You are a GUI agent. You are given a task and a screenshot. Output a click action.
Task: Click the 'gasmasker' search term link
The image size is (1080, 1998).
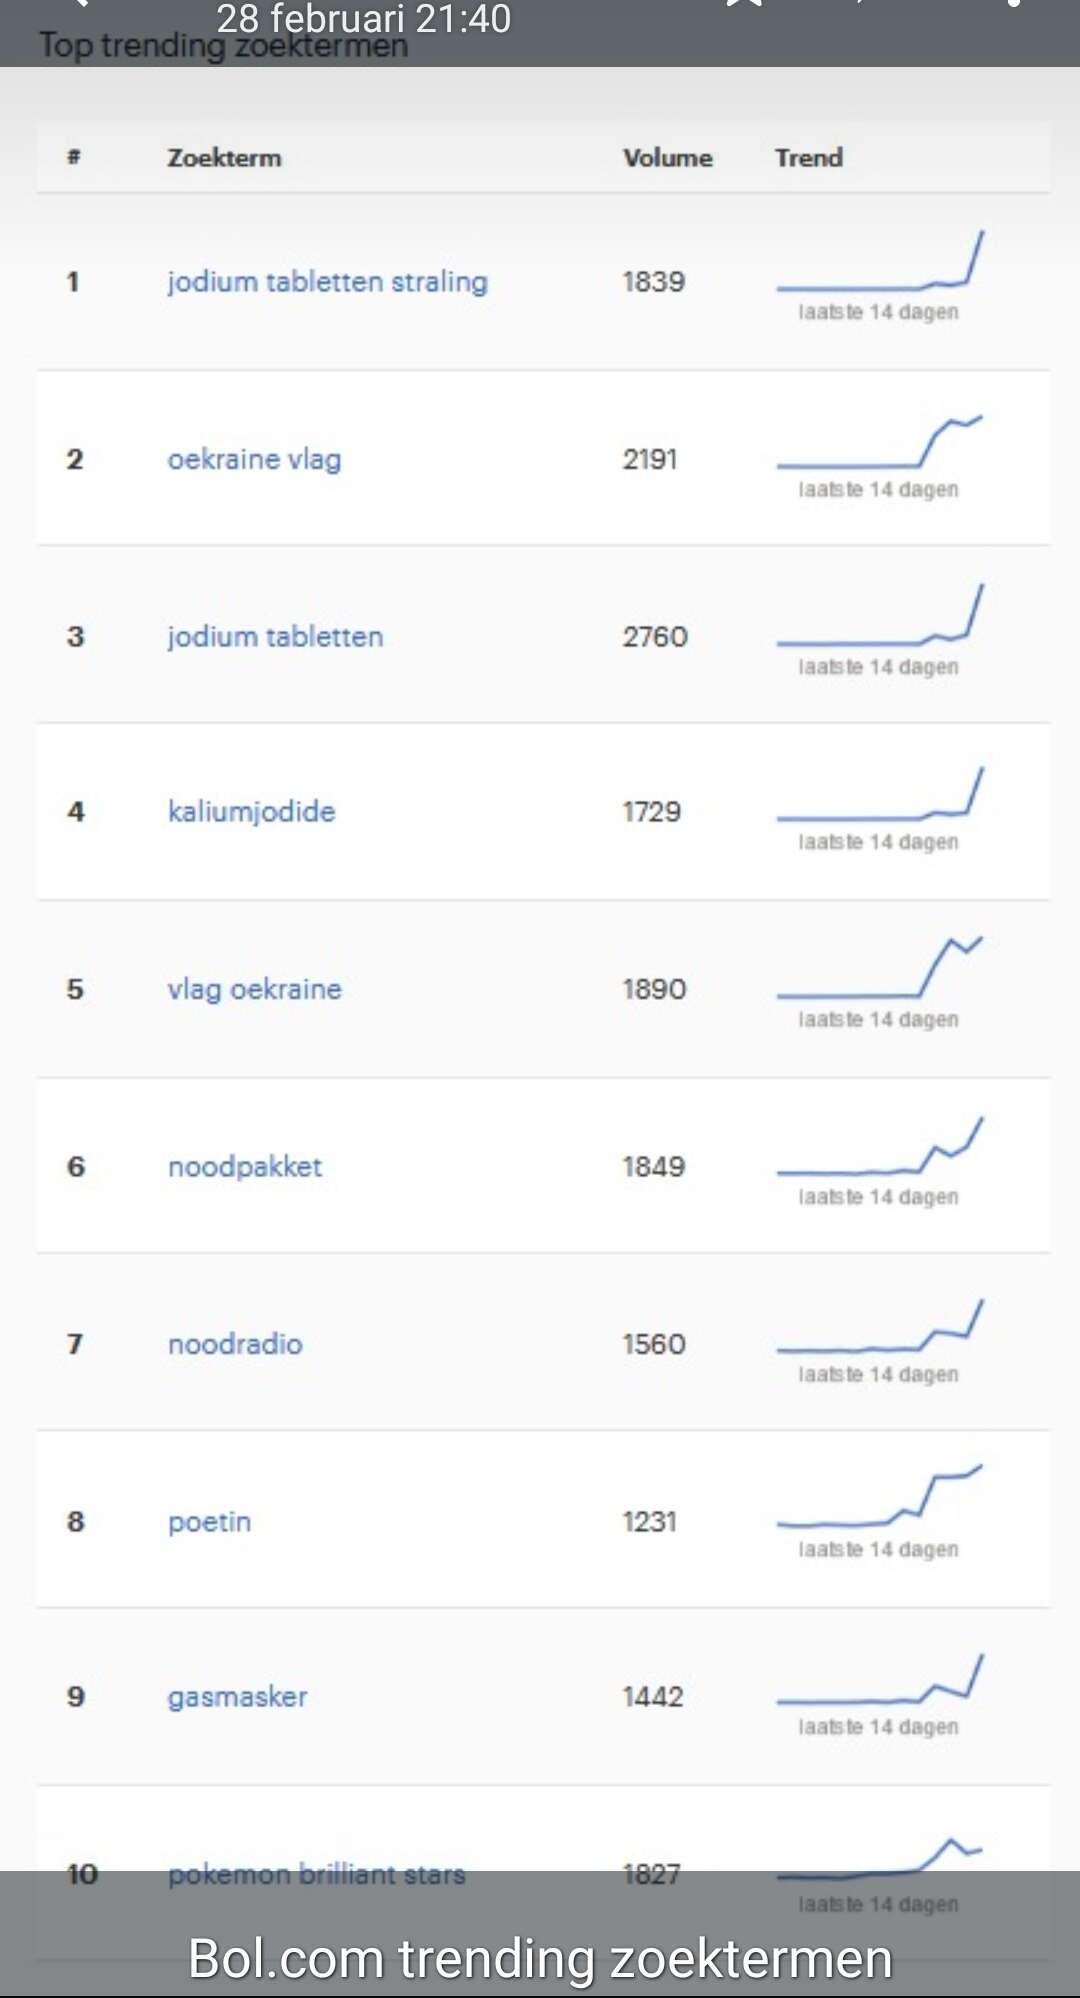point(237,1697)
